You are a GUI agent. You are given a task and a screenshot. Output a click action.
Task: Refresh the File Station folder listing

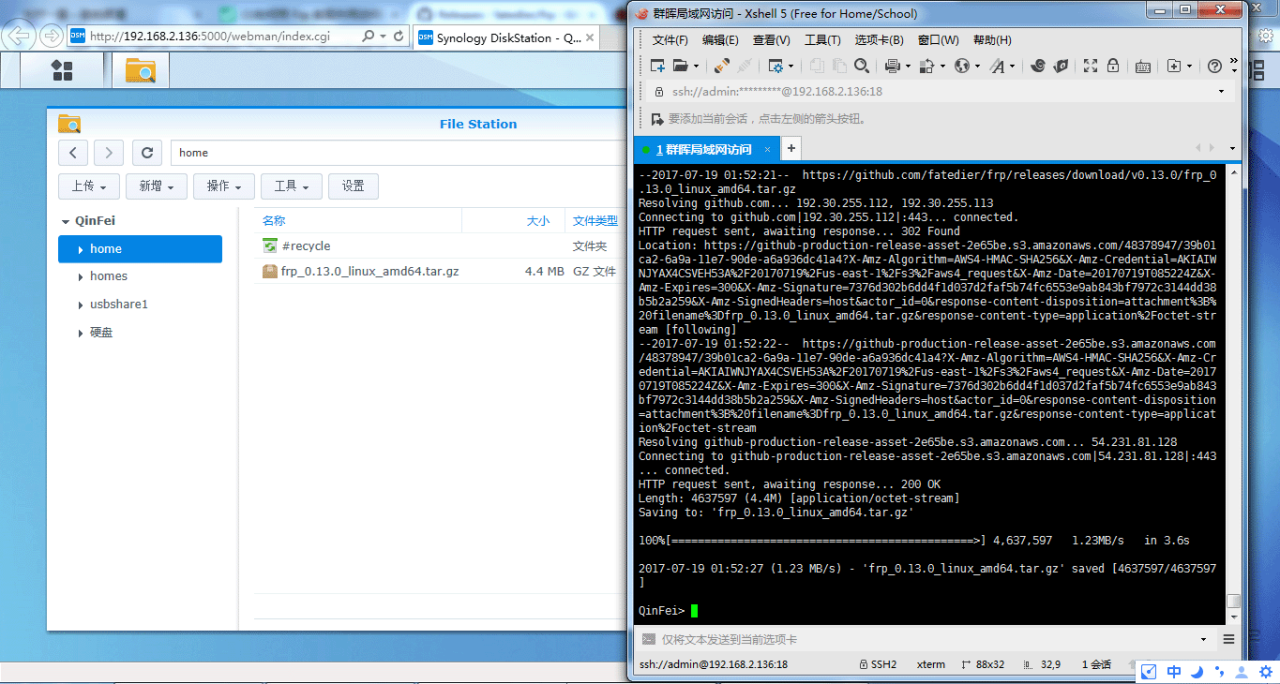147,153
